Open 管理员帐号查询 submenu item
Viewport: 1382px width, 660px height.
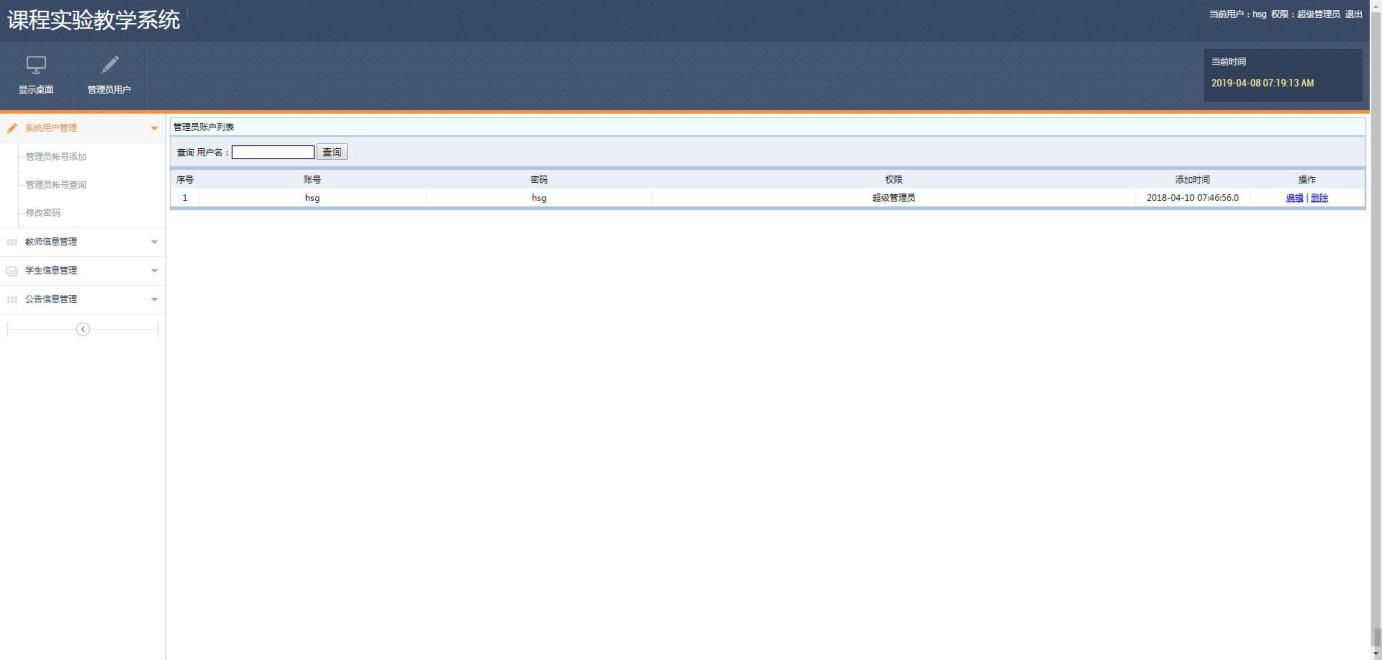[x=56, y=185]
